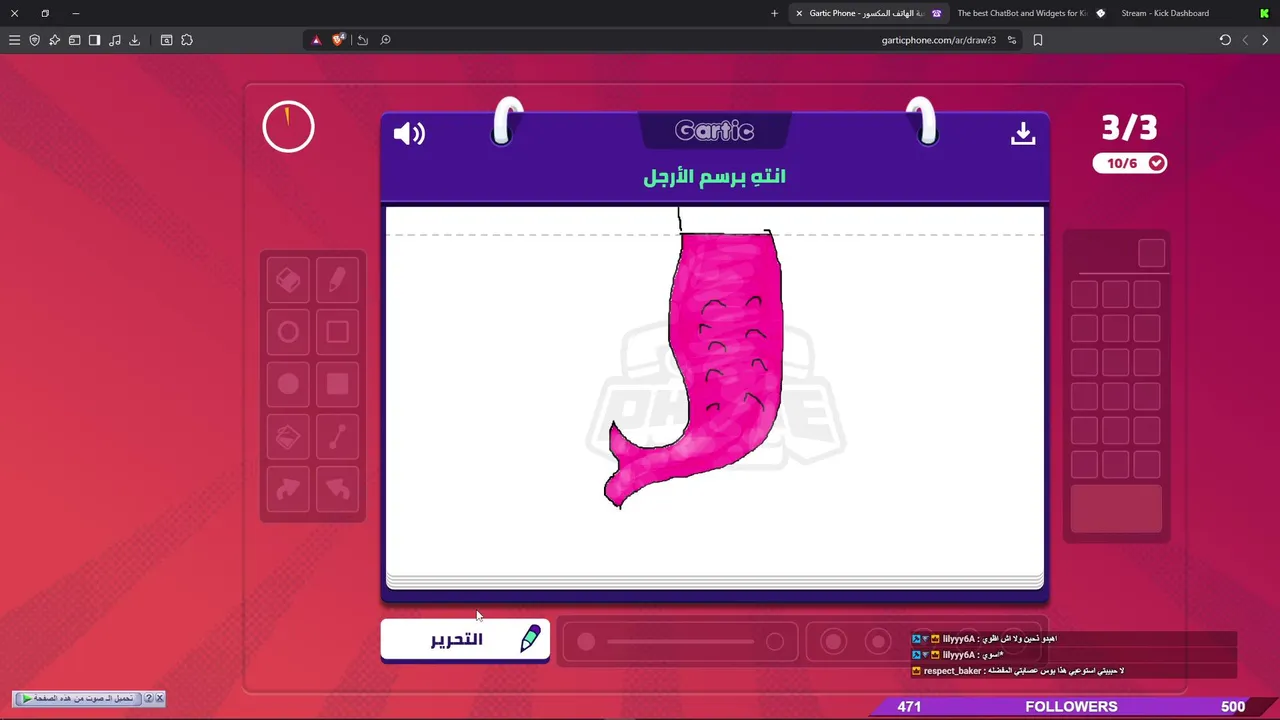Click the round countdown timer
The width and height of the screenshot is (1280, 720).
tap(288, 127)
